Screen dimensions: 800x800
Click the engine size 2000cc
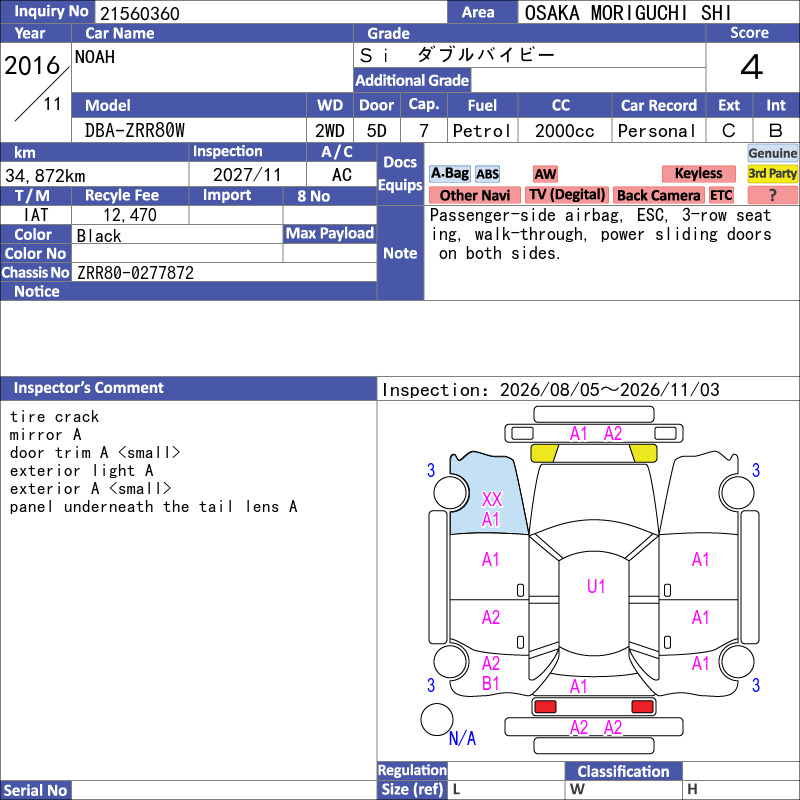pos(565,131)
